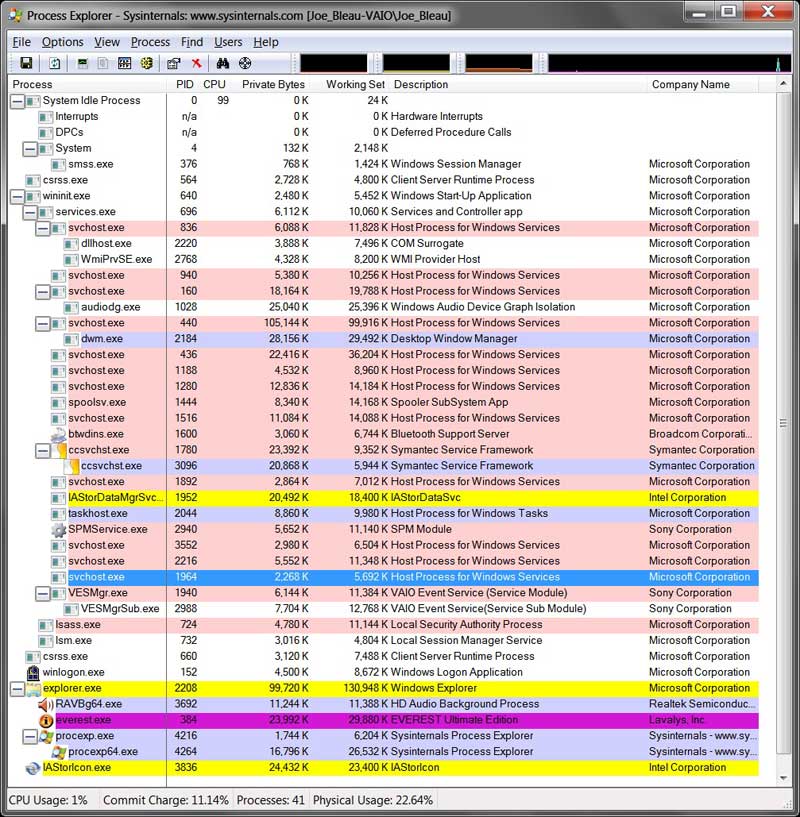This screenshot has width=800, height=817.
Task: Sort by the CPU column header
Action: (x=215, y=84)
